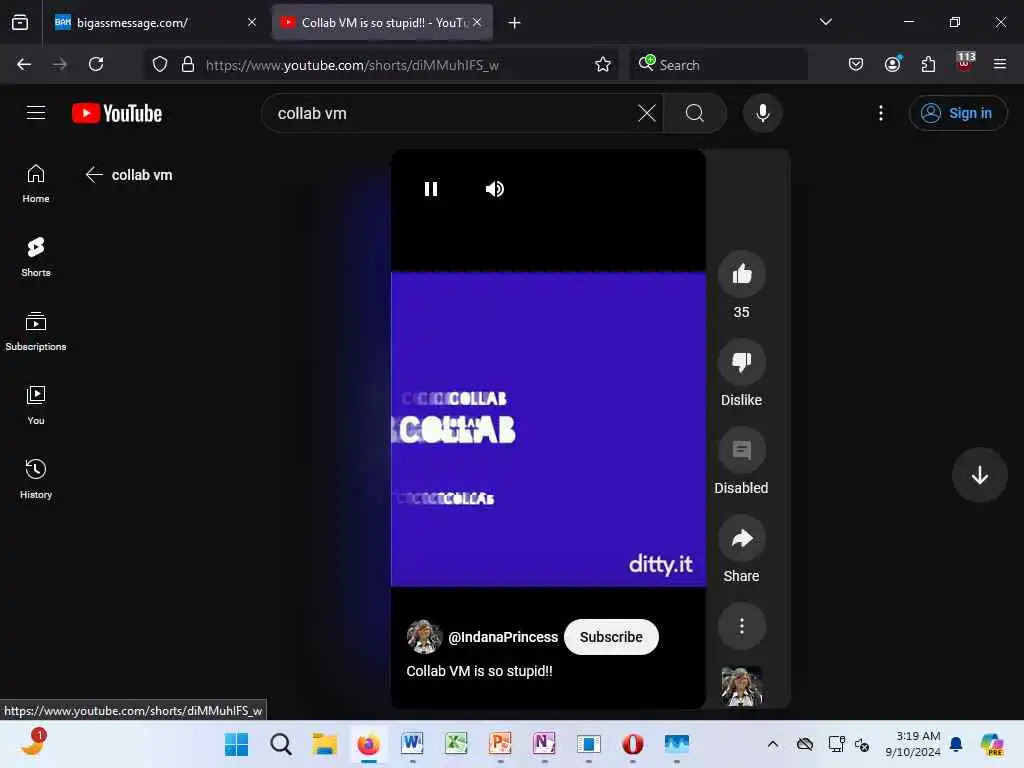Open the extension with 113 badge
The image size is (1024, 768).
(x=965, y=61)
